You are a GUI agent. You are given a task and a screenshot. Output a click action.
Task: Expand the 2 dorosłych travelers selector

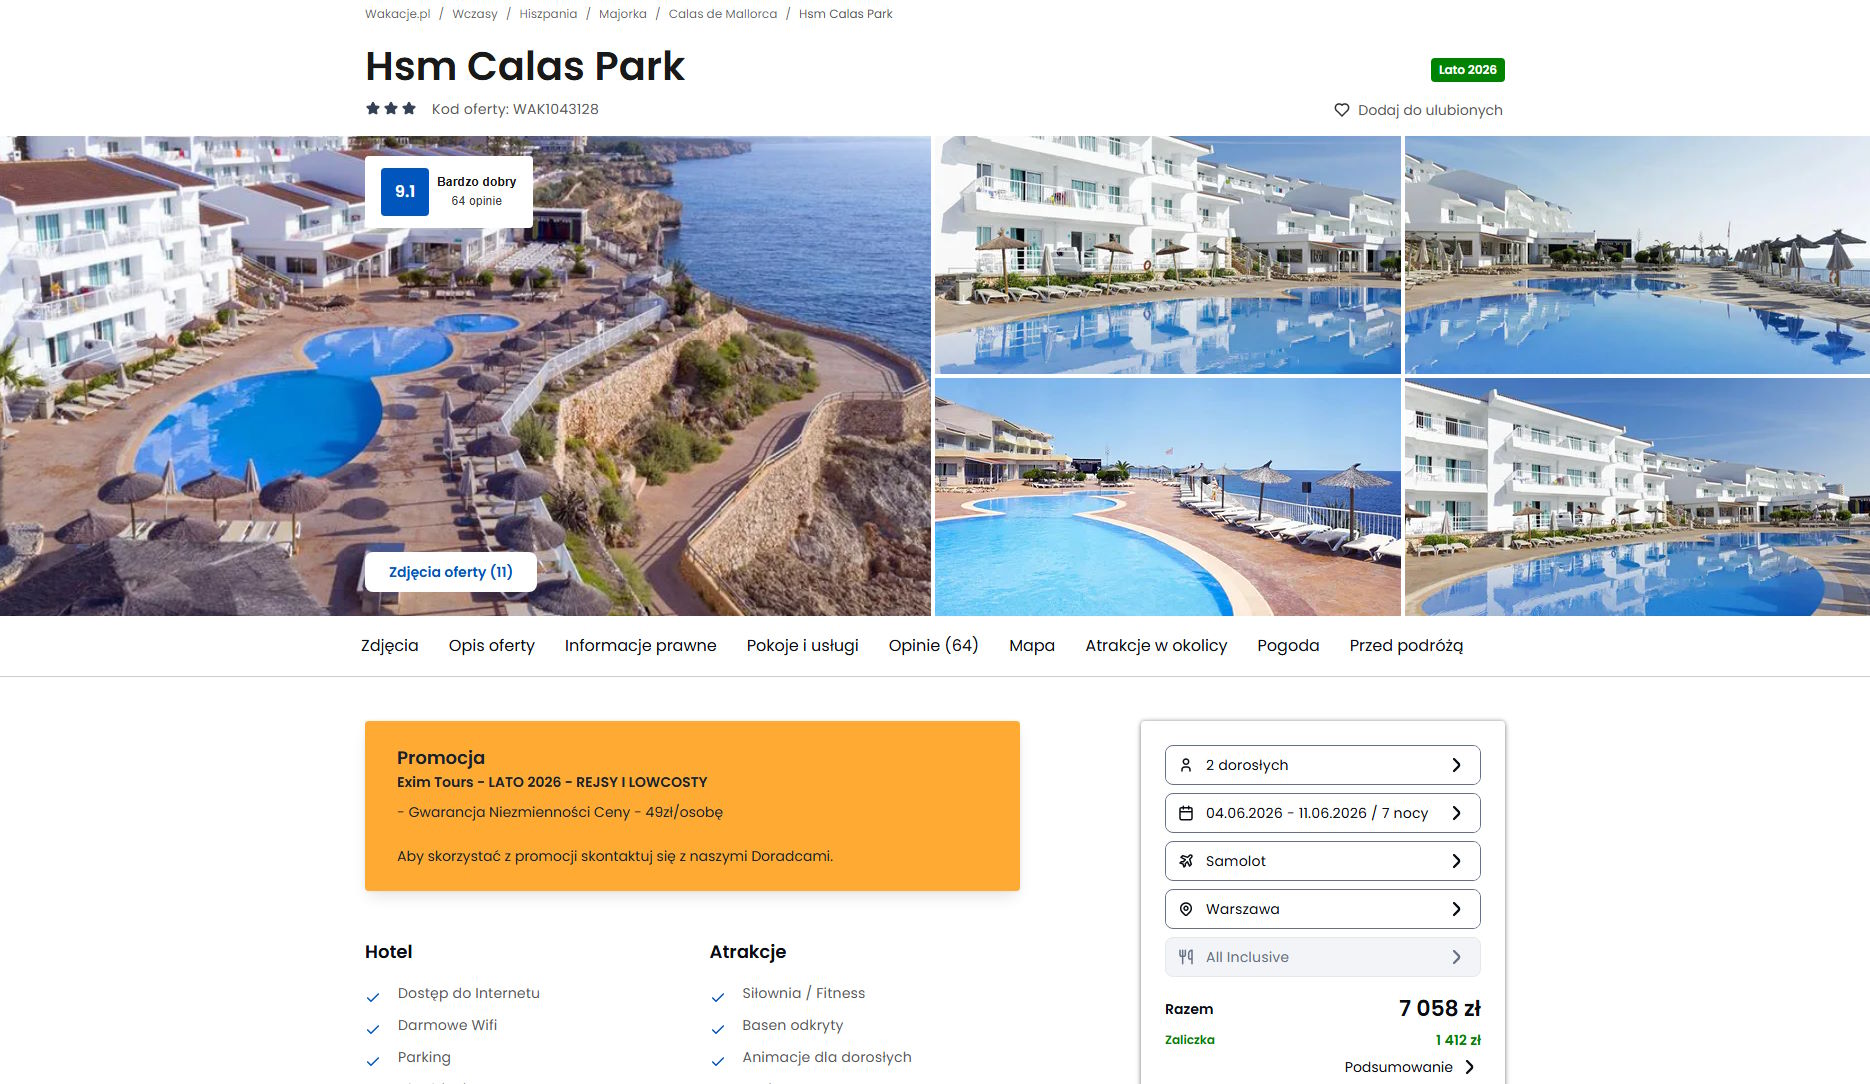coord(1322,765)
